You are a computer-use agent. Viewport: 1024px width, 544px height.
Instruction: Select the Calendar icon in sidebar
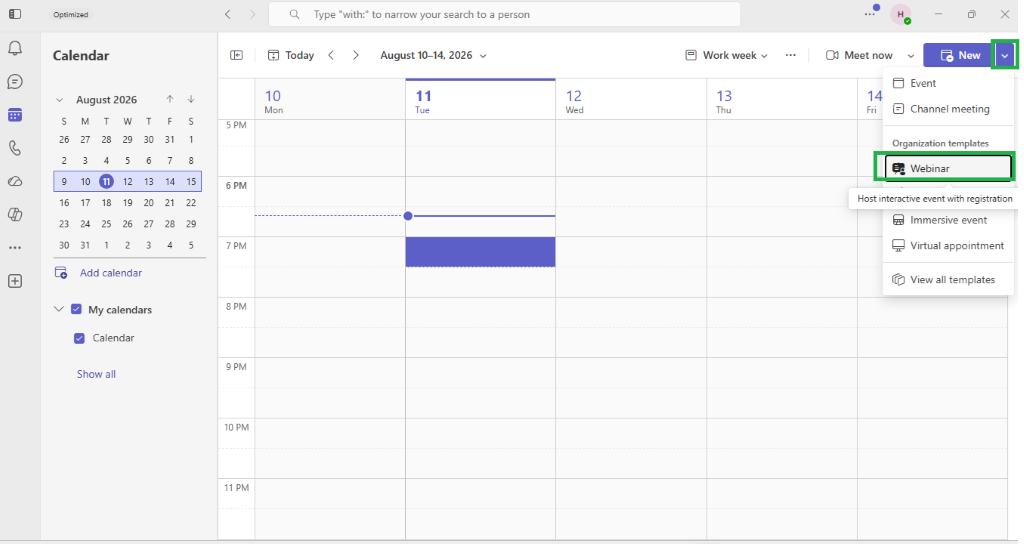(15, 115)
